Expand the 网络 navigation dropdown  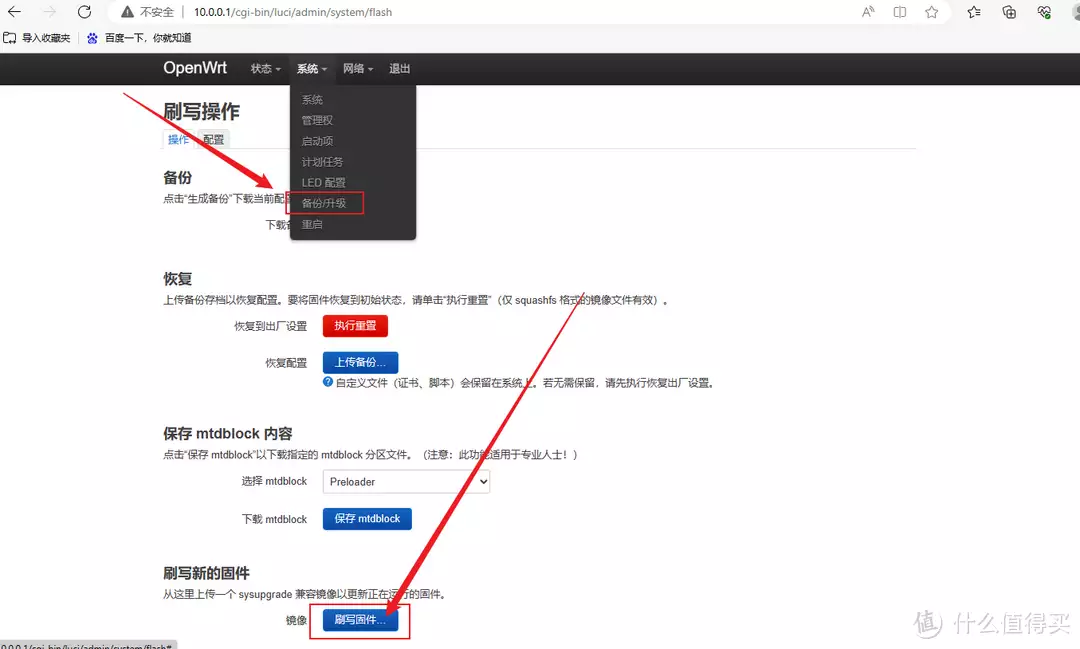click(357, 69)
